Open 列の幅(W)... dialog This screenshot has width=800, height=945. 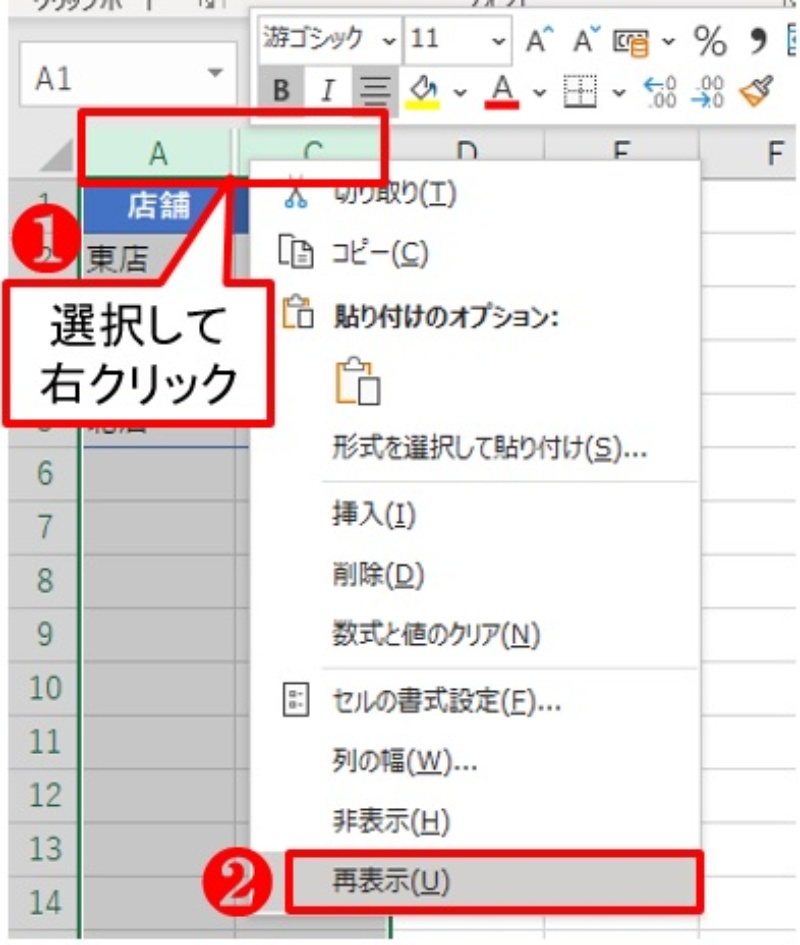click(404, 762)
